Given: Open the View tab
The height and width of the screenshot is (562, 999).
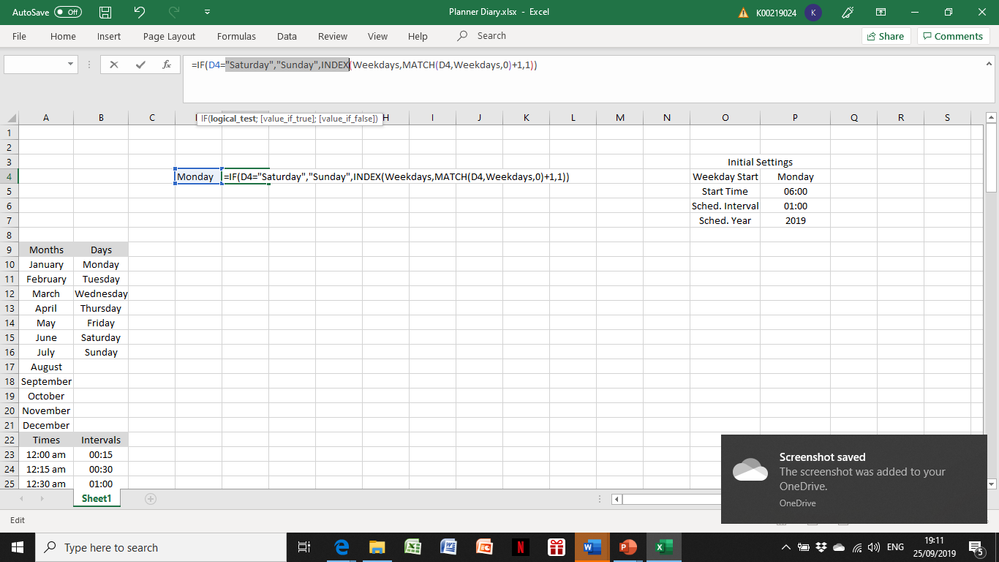Looking at the screenshot, I should pos(377,36).
